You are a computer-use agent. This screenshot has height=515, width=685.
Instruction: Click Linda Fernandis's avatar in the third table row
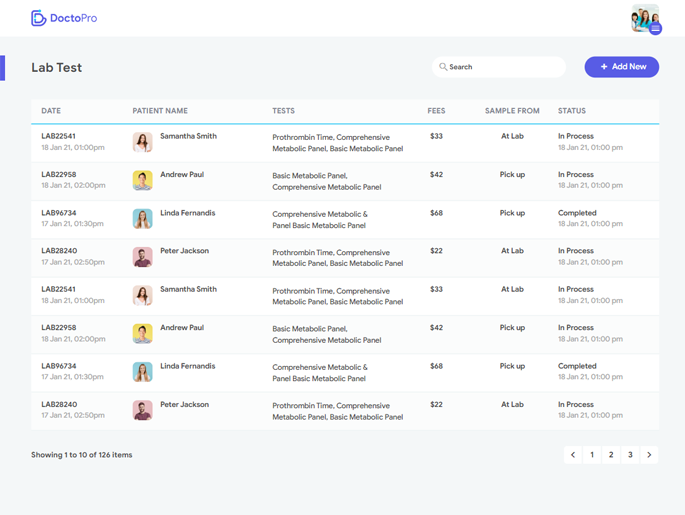(x=142, y=219)
